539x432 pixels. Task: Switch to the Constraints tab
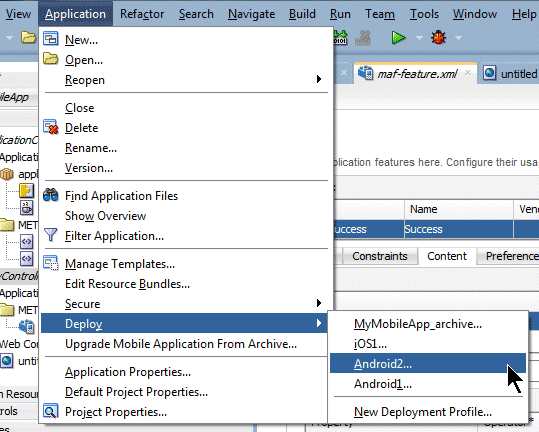pyautogui.click(x=380, y=256)
